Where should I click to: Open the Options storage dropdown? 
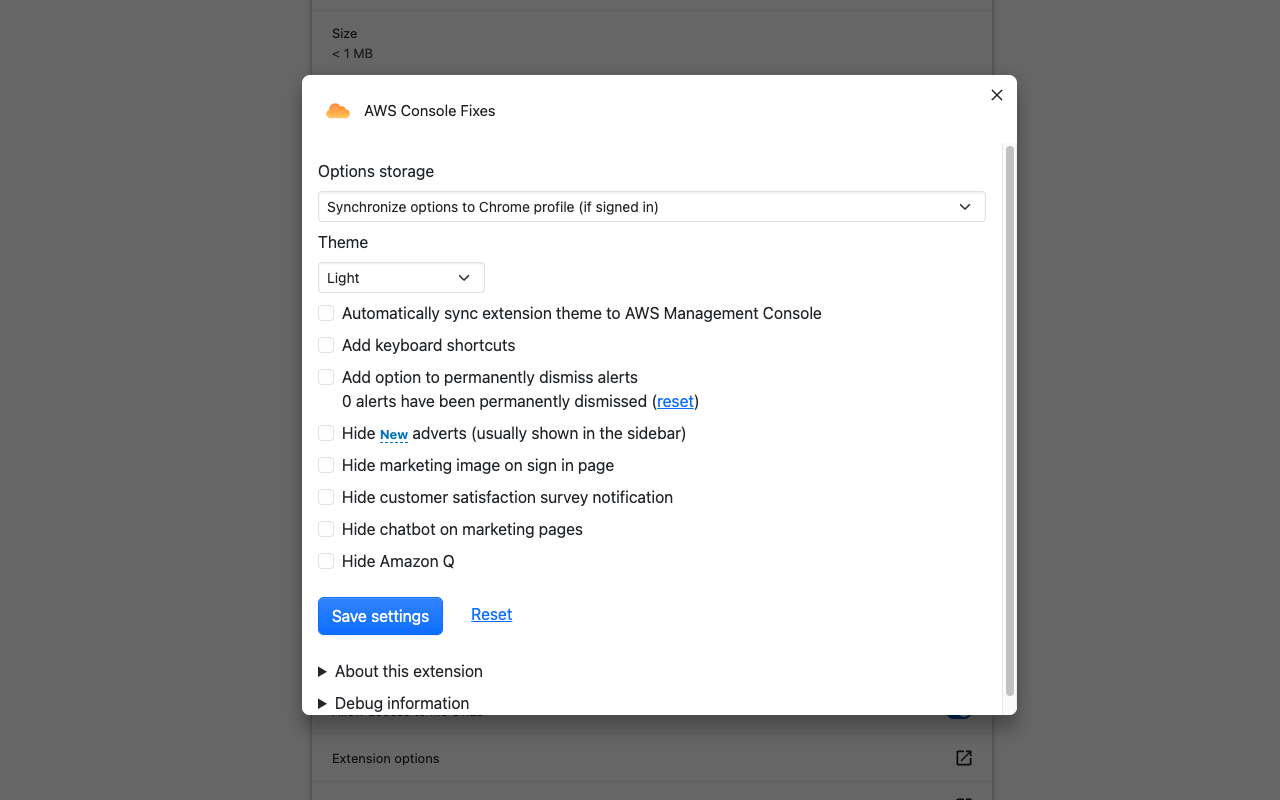[651, 207]
